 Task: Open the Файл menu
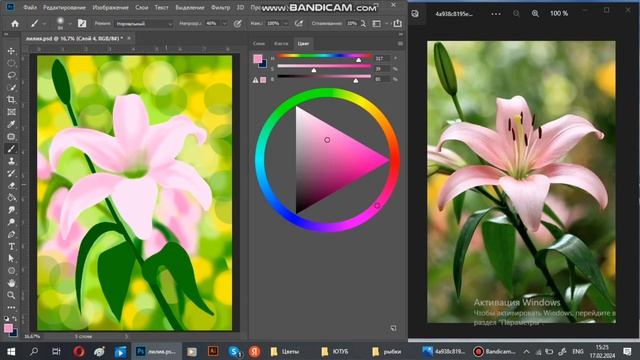click(x=30, y=7)
